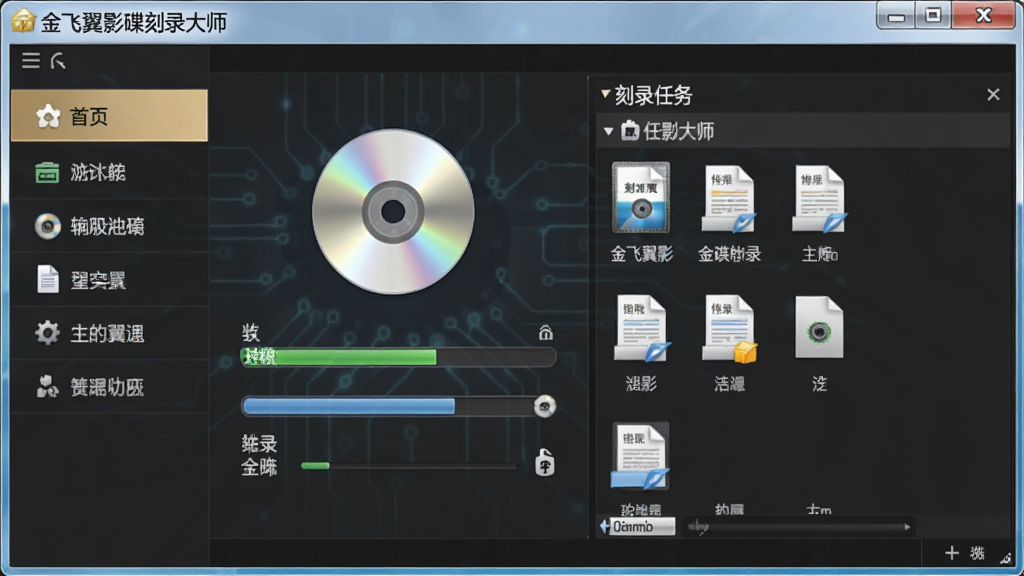Click the large silver disc image
The image size is (1024, 576).
[x=393, y=211]
